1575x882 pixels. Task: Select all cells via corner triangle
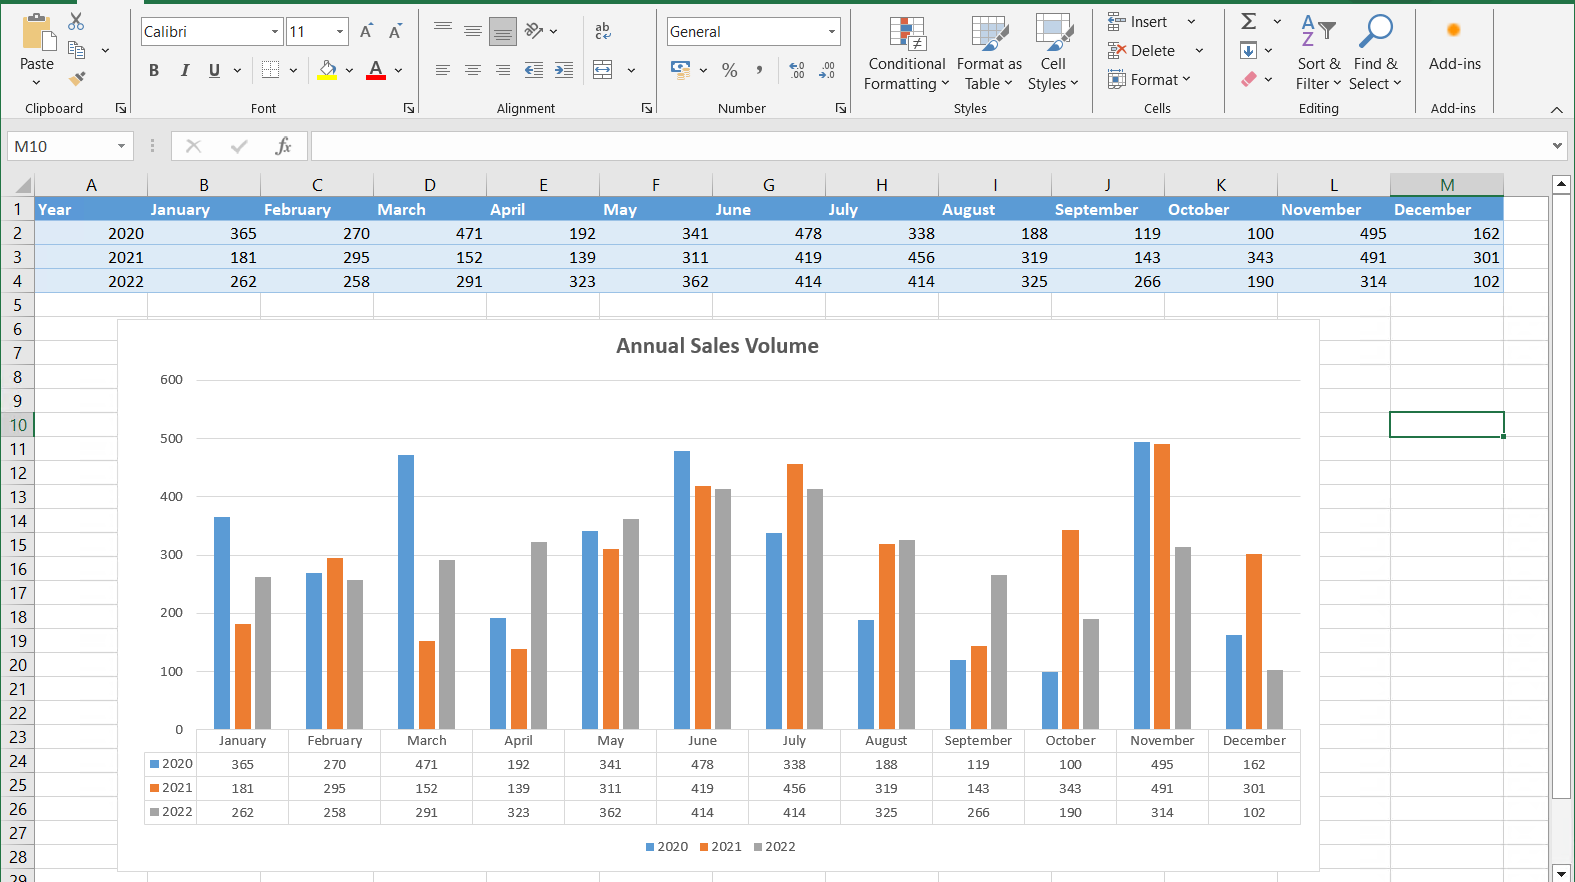tap(22, 185)
